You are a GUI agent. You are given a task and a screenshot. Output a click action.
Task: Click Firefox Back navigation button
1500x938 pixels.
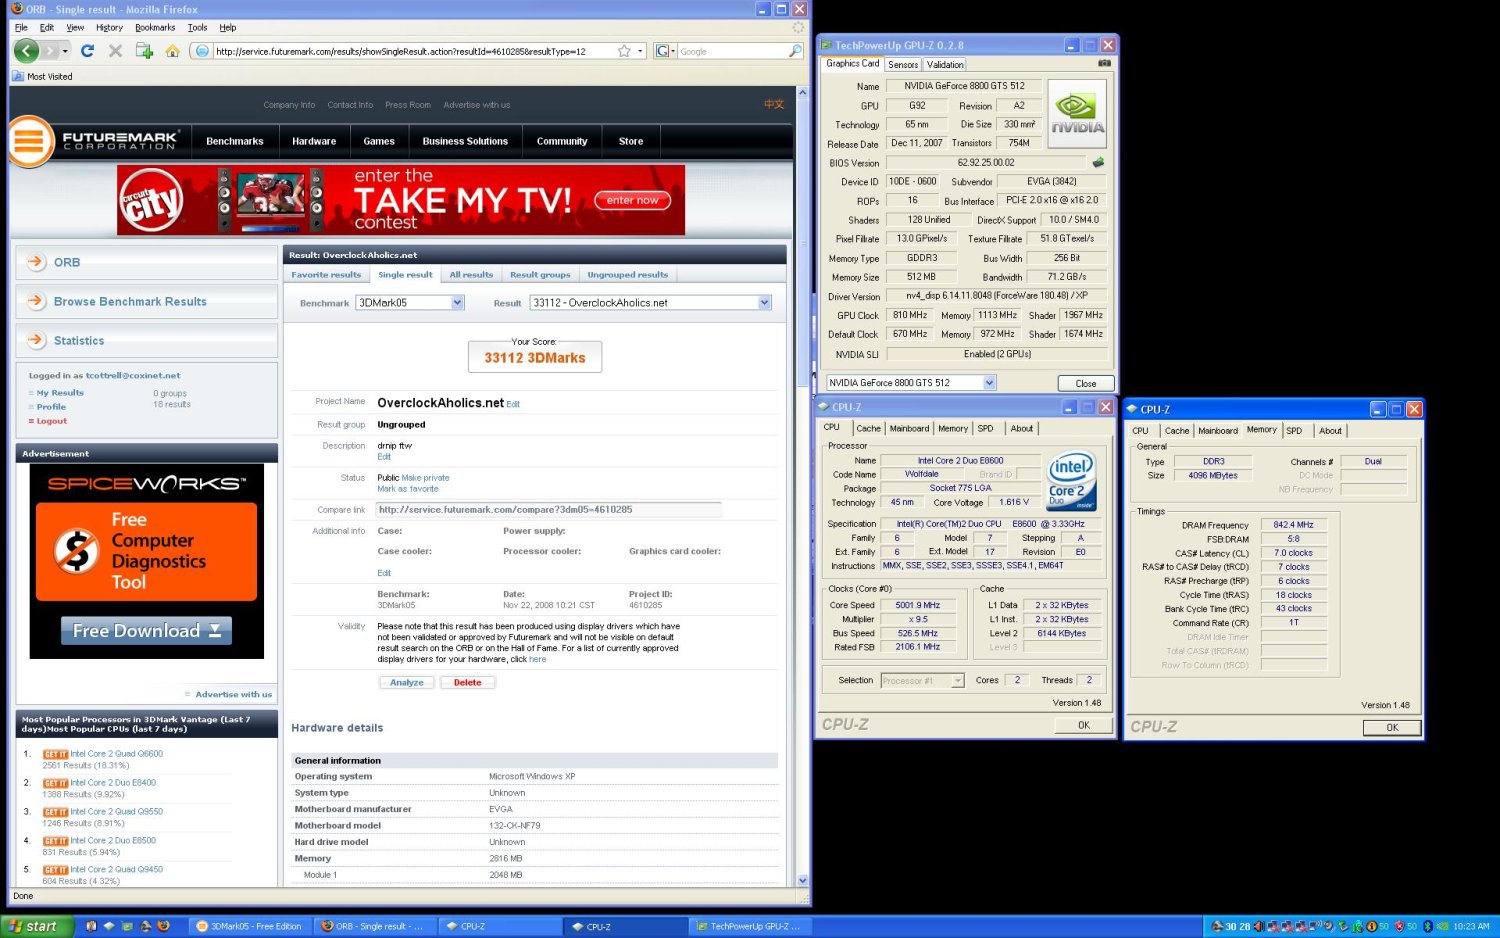(x=27, y=50)
